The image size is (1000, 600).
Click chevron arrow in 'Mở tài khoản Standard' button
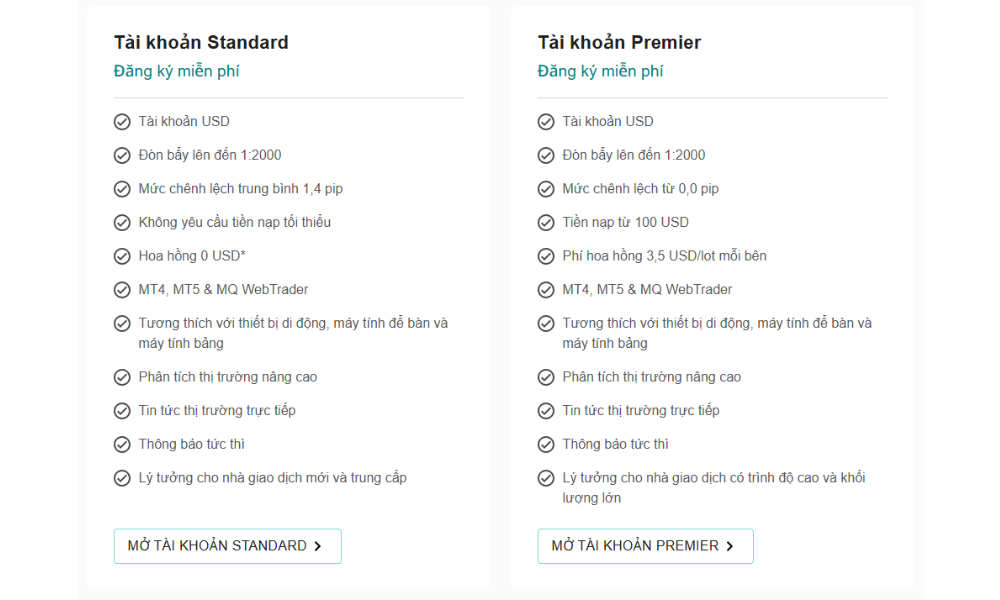coord(318,546)
